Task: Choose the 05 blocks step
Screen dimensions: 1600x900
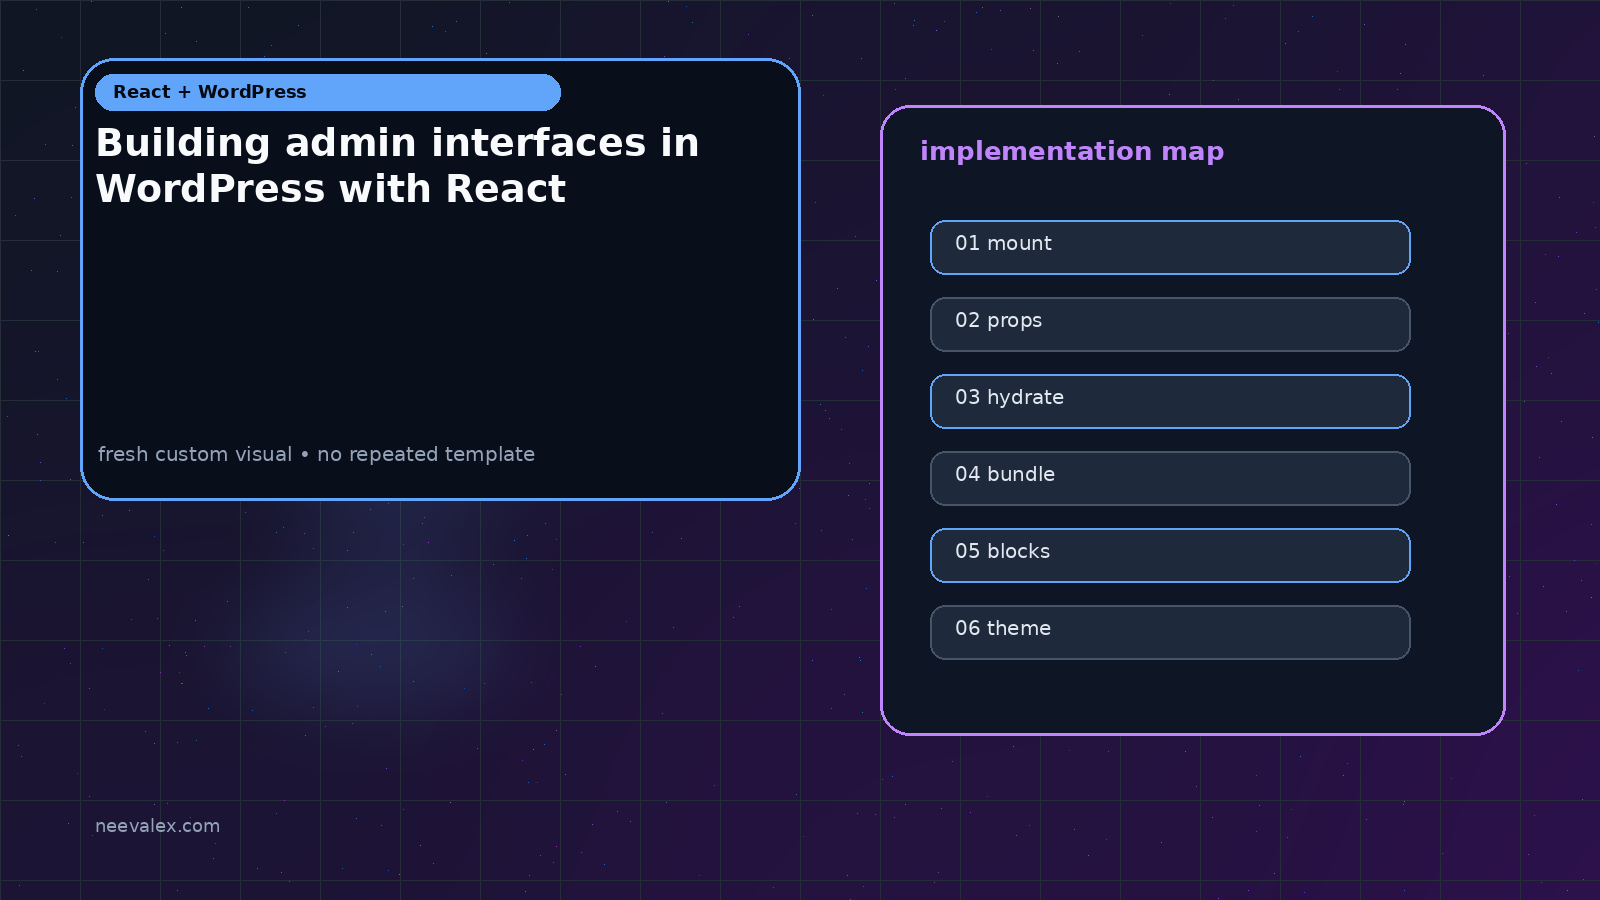Action: click(x=1170, y=555)
